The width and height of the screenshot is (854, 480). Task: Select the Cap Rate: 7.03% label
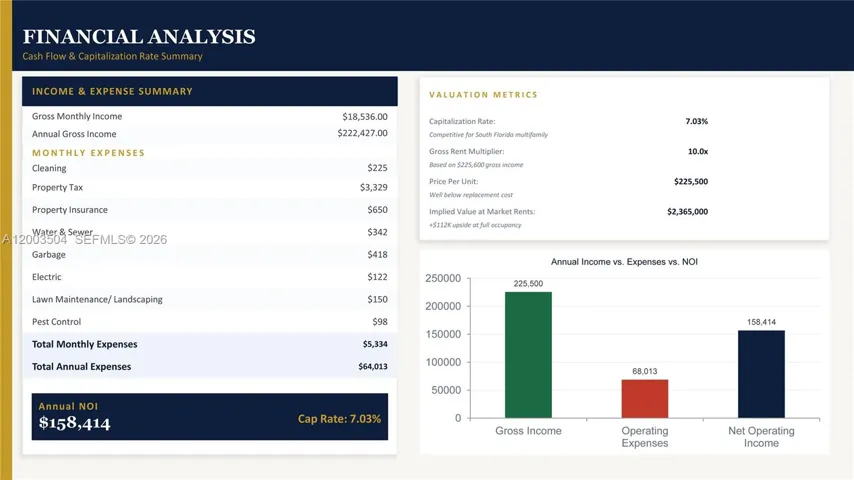[339, 419]
